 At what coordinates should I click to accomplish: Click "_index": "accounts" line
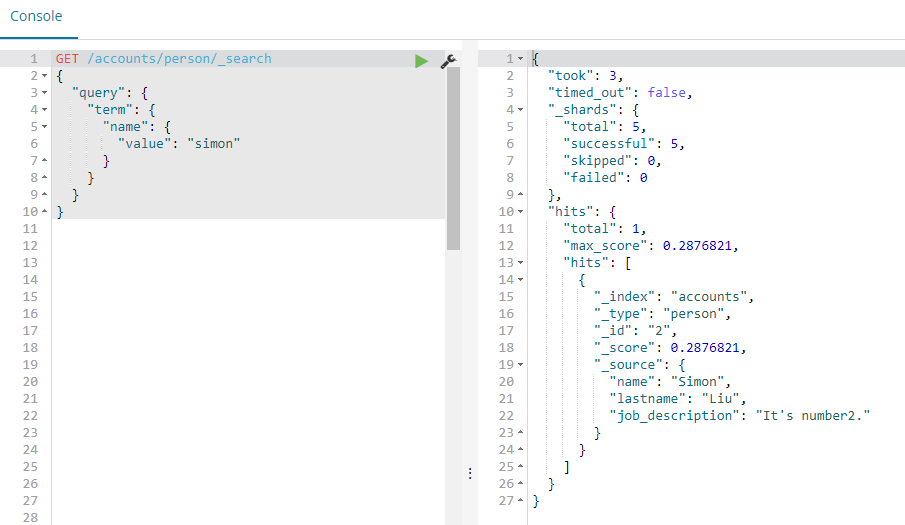coord(674,297)
